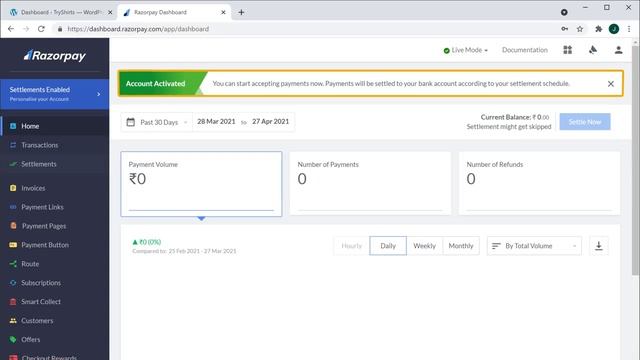Click the Subscriptions icon
This screenshot has width=640, height=360.
click(x=13, y=282)
